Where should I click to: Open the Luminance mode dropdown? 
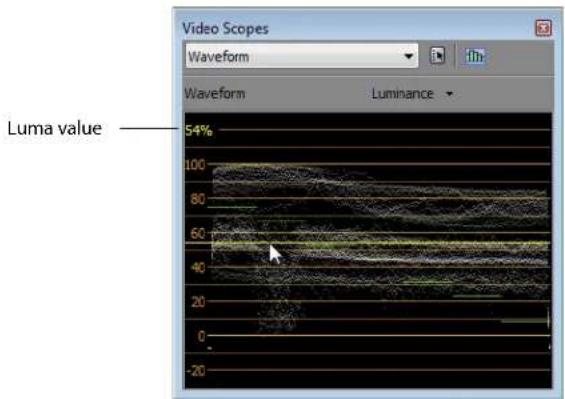coord(412,94)
